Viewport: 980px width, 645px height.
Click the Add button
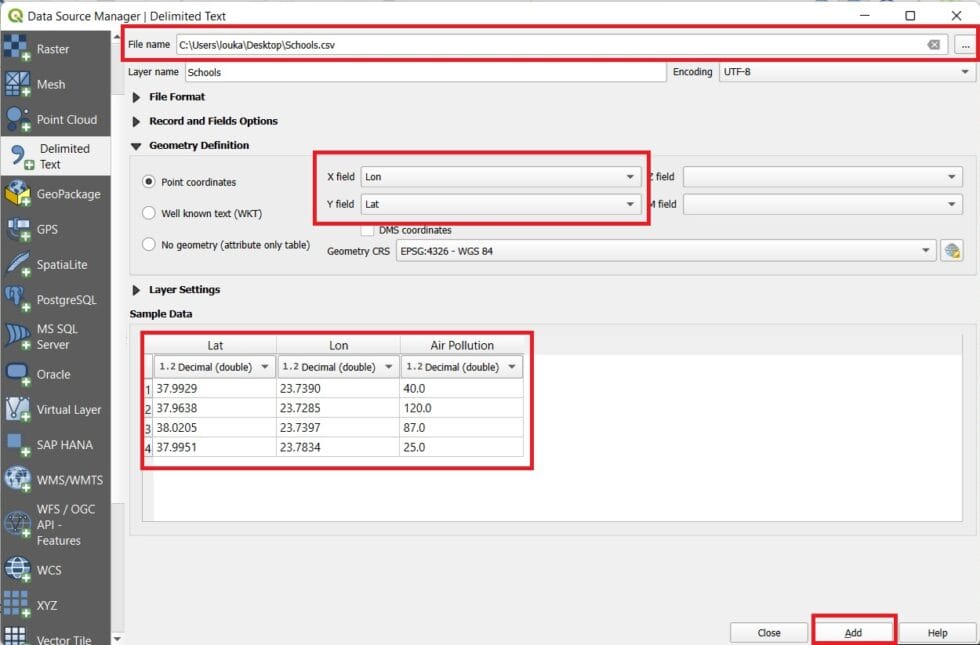[853, 632]
